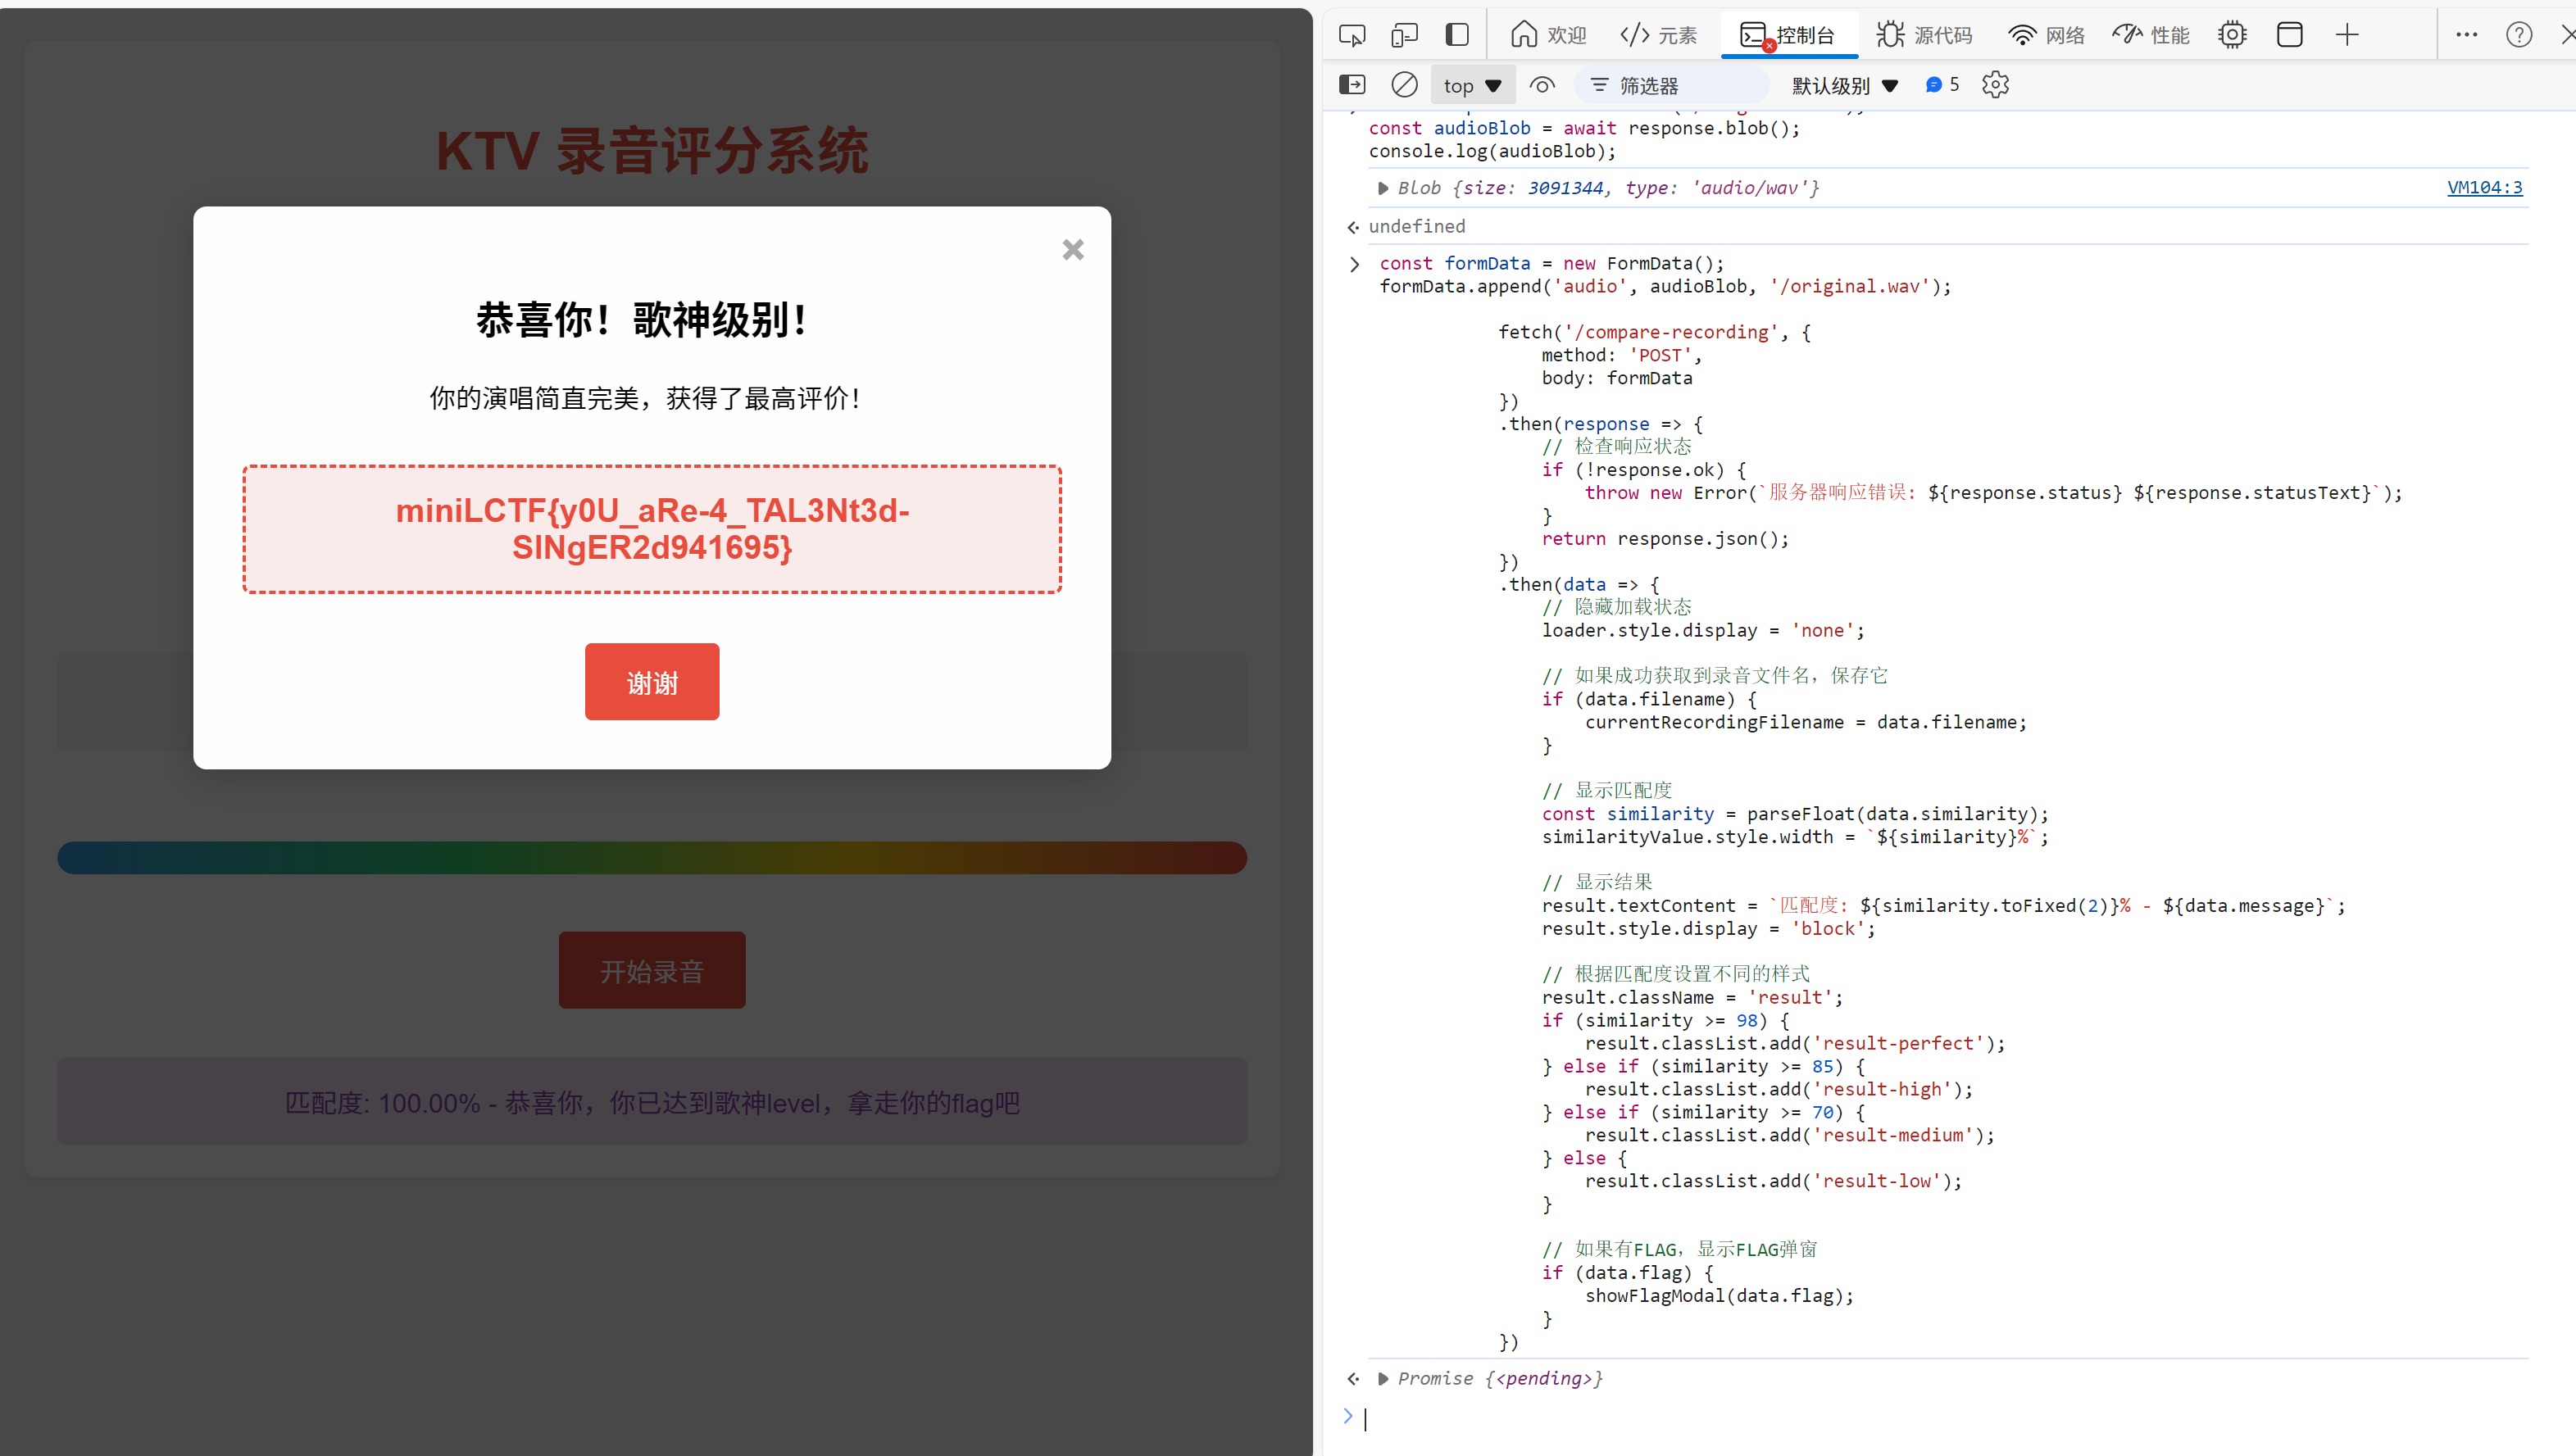Click the KTV 录音评分系统 page title
2576x1456 pixels.
tap(652, 152)
